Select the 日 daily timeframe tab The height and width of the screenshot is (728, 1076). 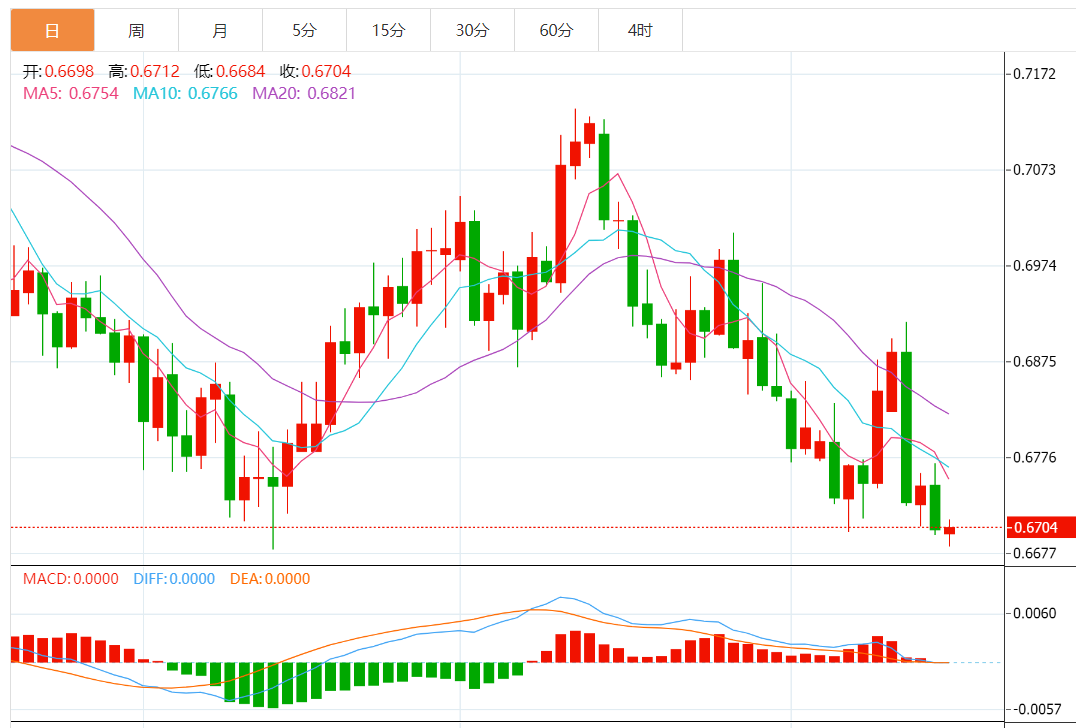tap(52, 30)
